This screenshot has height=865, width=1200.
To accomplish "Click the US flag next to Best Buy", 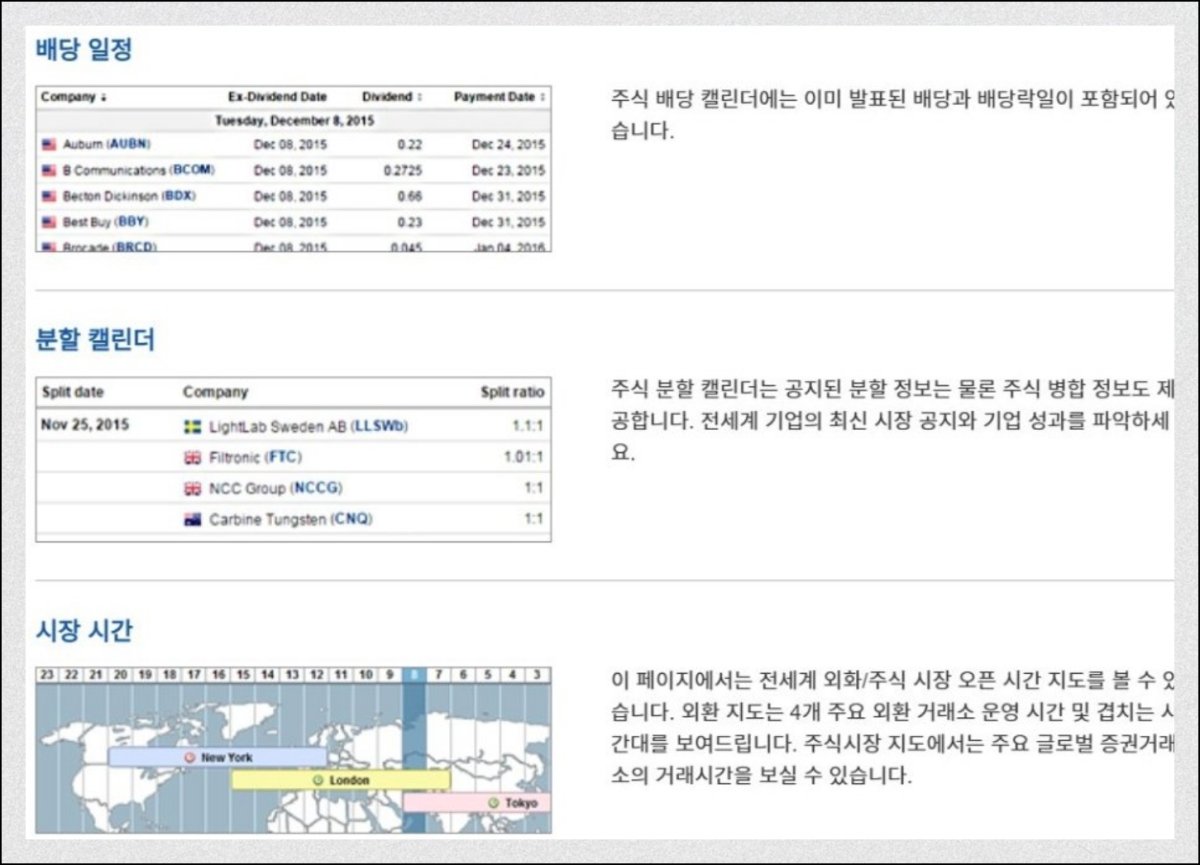I will 49,223.
